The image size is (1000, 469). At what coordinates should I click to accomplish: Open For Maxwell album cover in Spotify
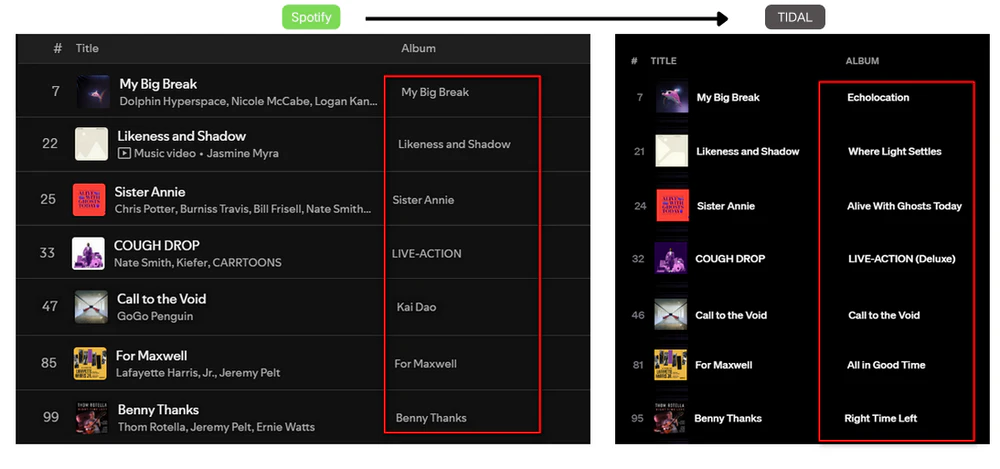(90, 363)
